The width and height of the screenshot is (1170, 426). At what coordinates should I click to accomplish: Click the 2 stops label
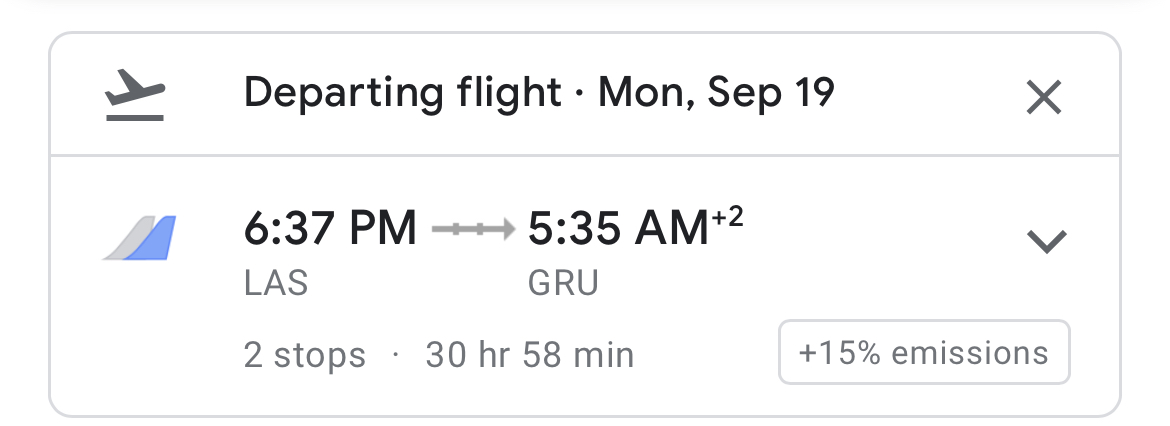click(305, 355)
